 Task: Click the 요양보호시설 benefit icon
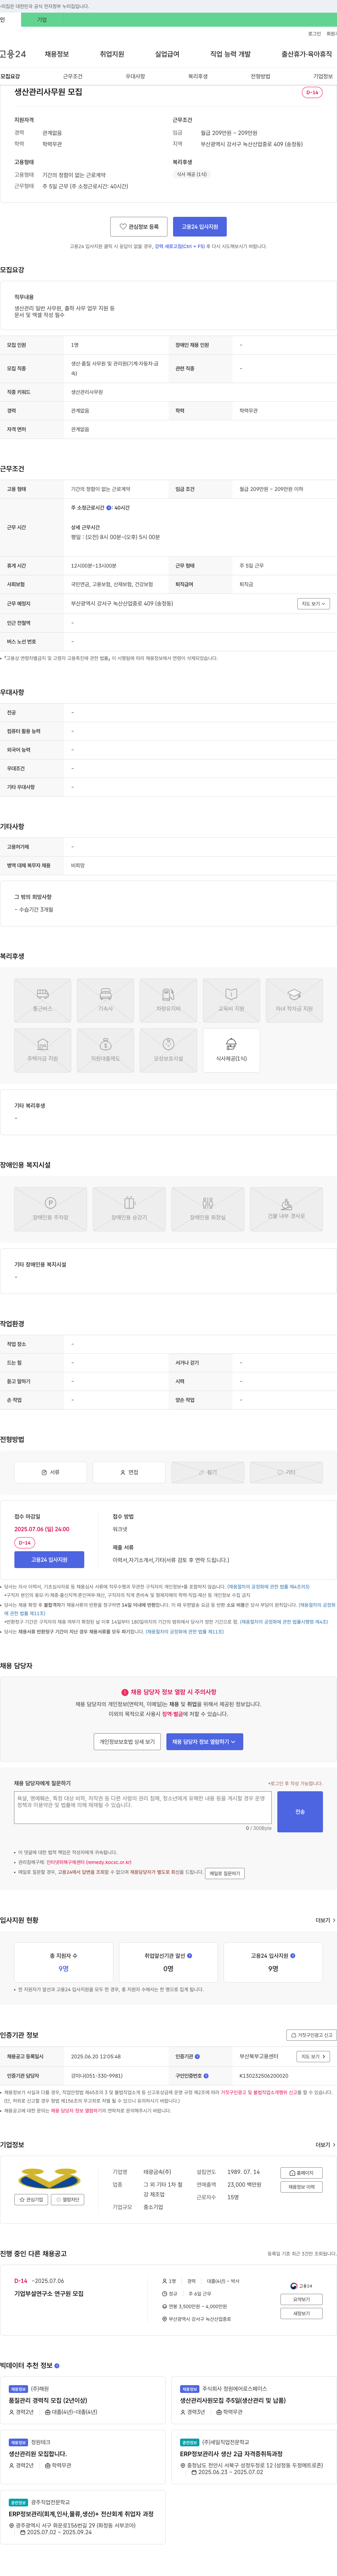[168, 1044]
